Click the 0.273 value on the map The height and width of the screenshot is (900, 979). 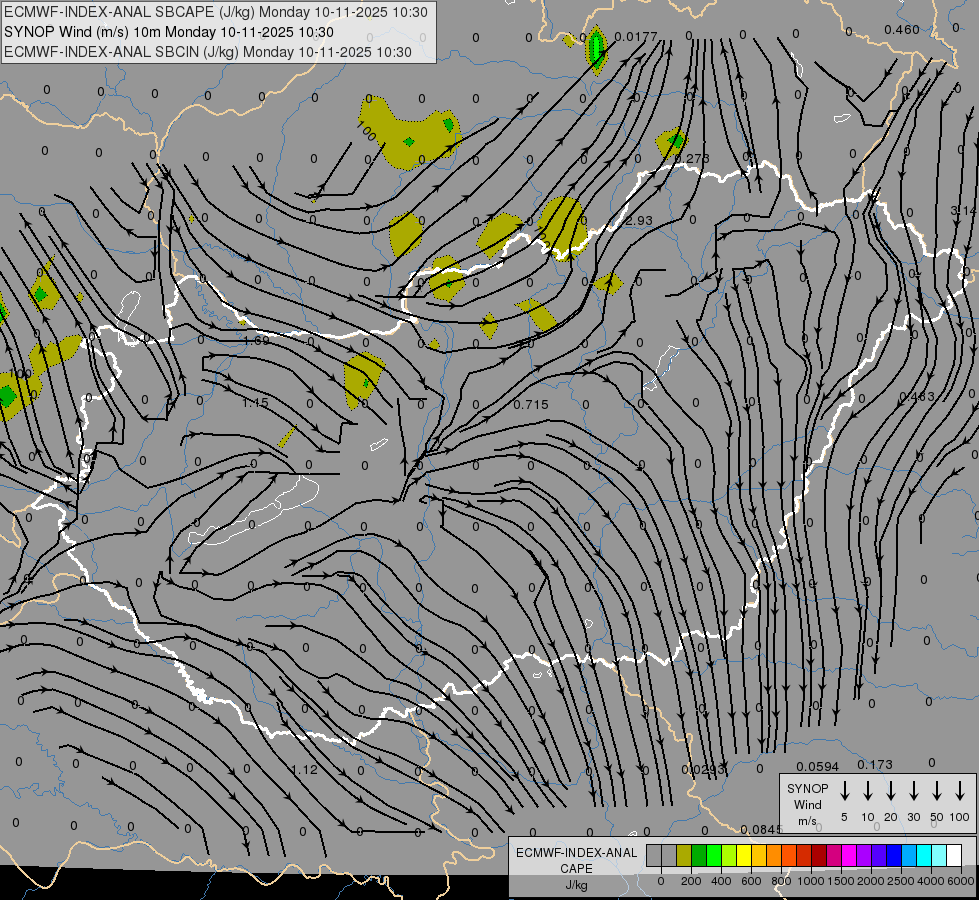tap(692, 159)
